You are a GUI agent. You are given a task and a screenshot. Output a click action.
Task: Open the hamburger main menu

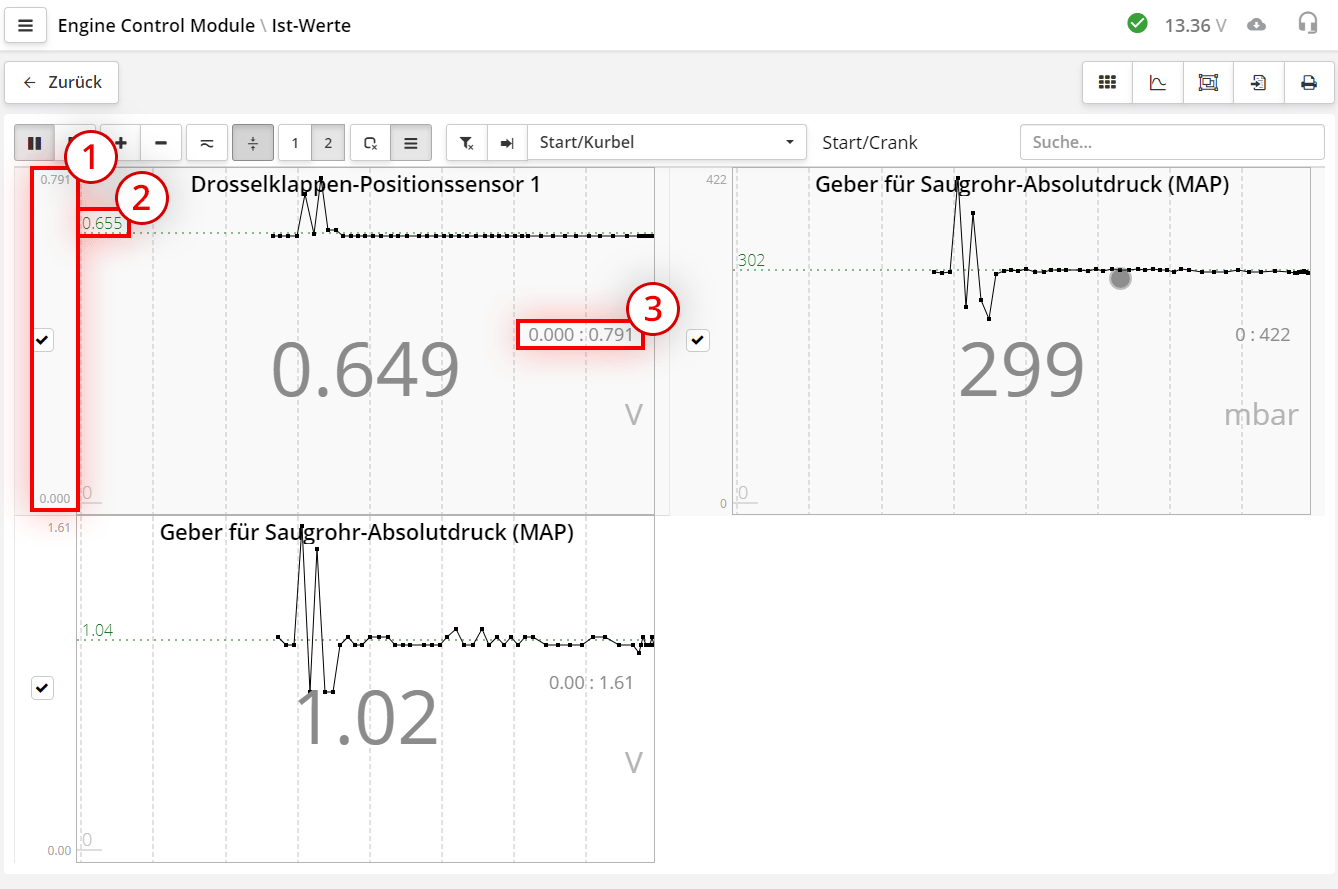[26, 25]
